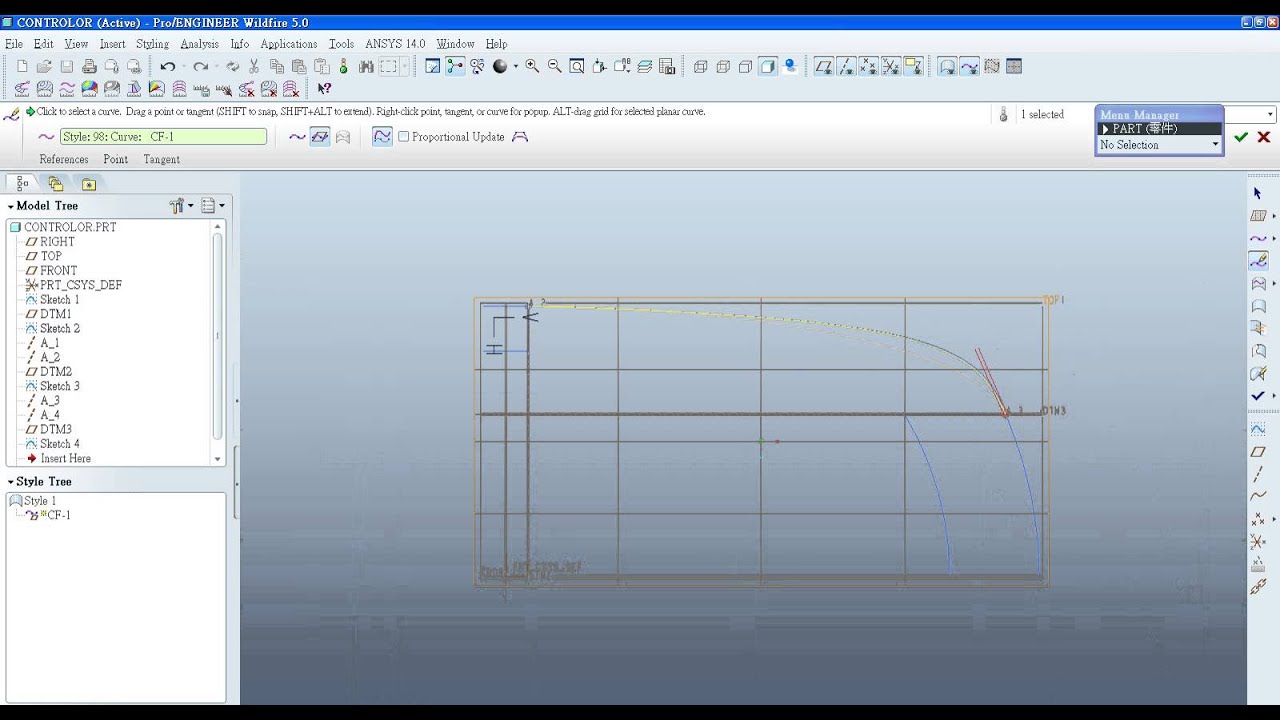This screenshot has height=720, width=1280.
Task: Click the Refit view icon
Action: (577, 66)
